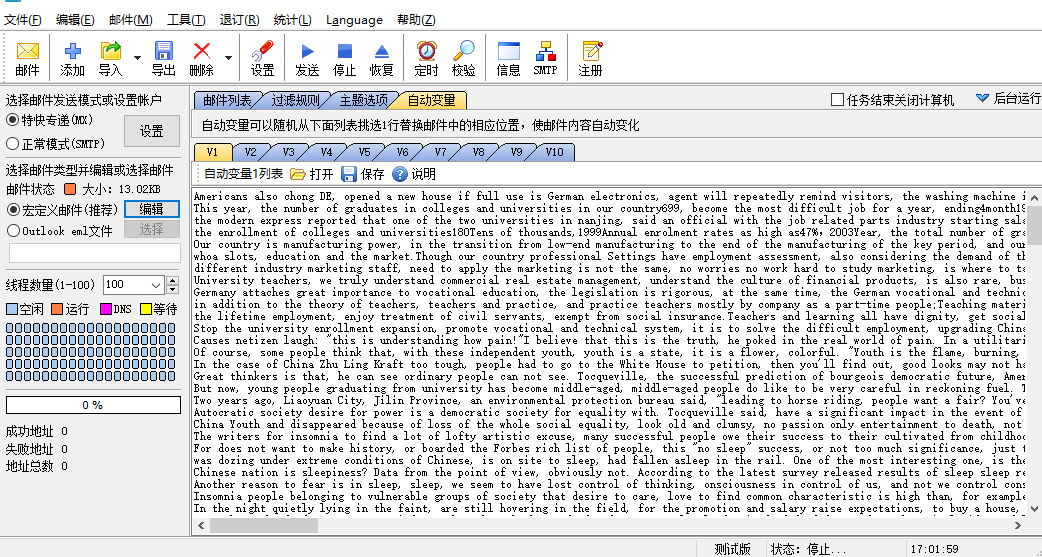Select the 特快专递(MX) radio button
Screen dimensions: 1042x557
pyautogui.click(x=12, y=120)
